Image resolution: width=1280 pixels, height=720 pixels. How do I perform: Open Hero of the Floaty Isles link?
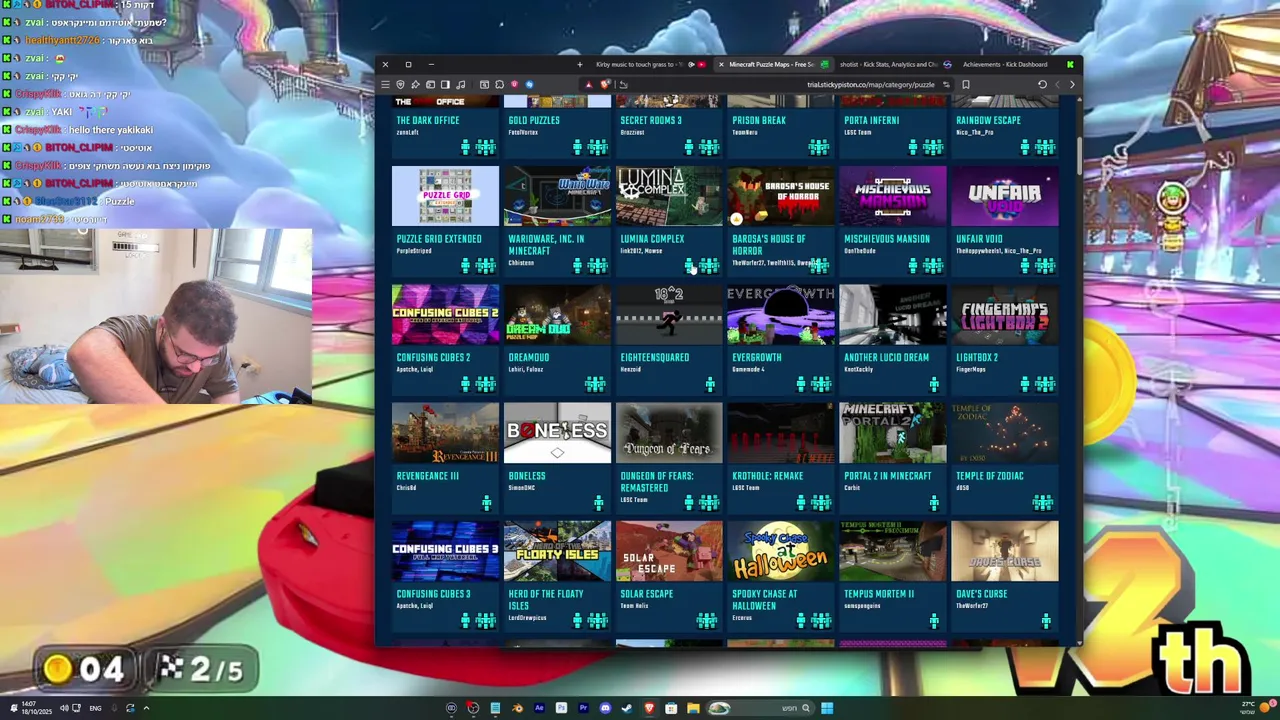tap(546, 600)
